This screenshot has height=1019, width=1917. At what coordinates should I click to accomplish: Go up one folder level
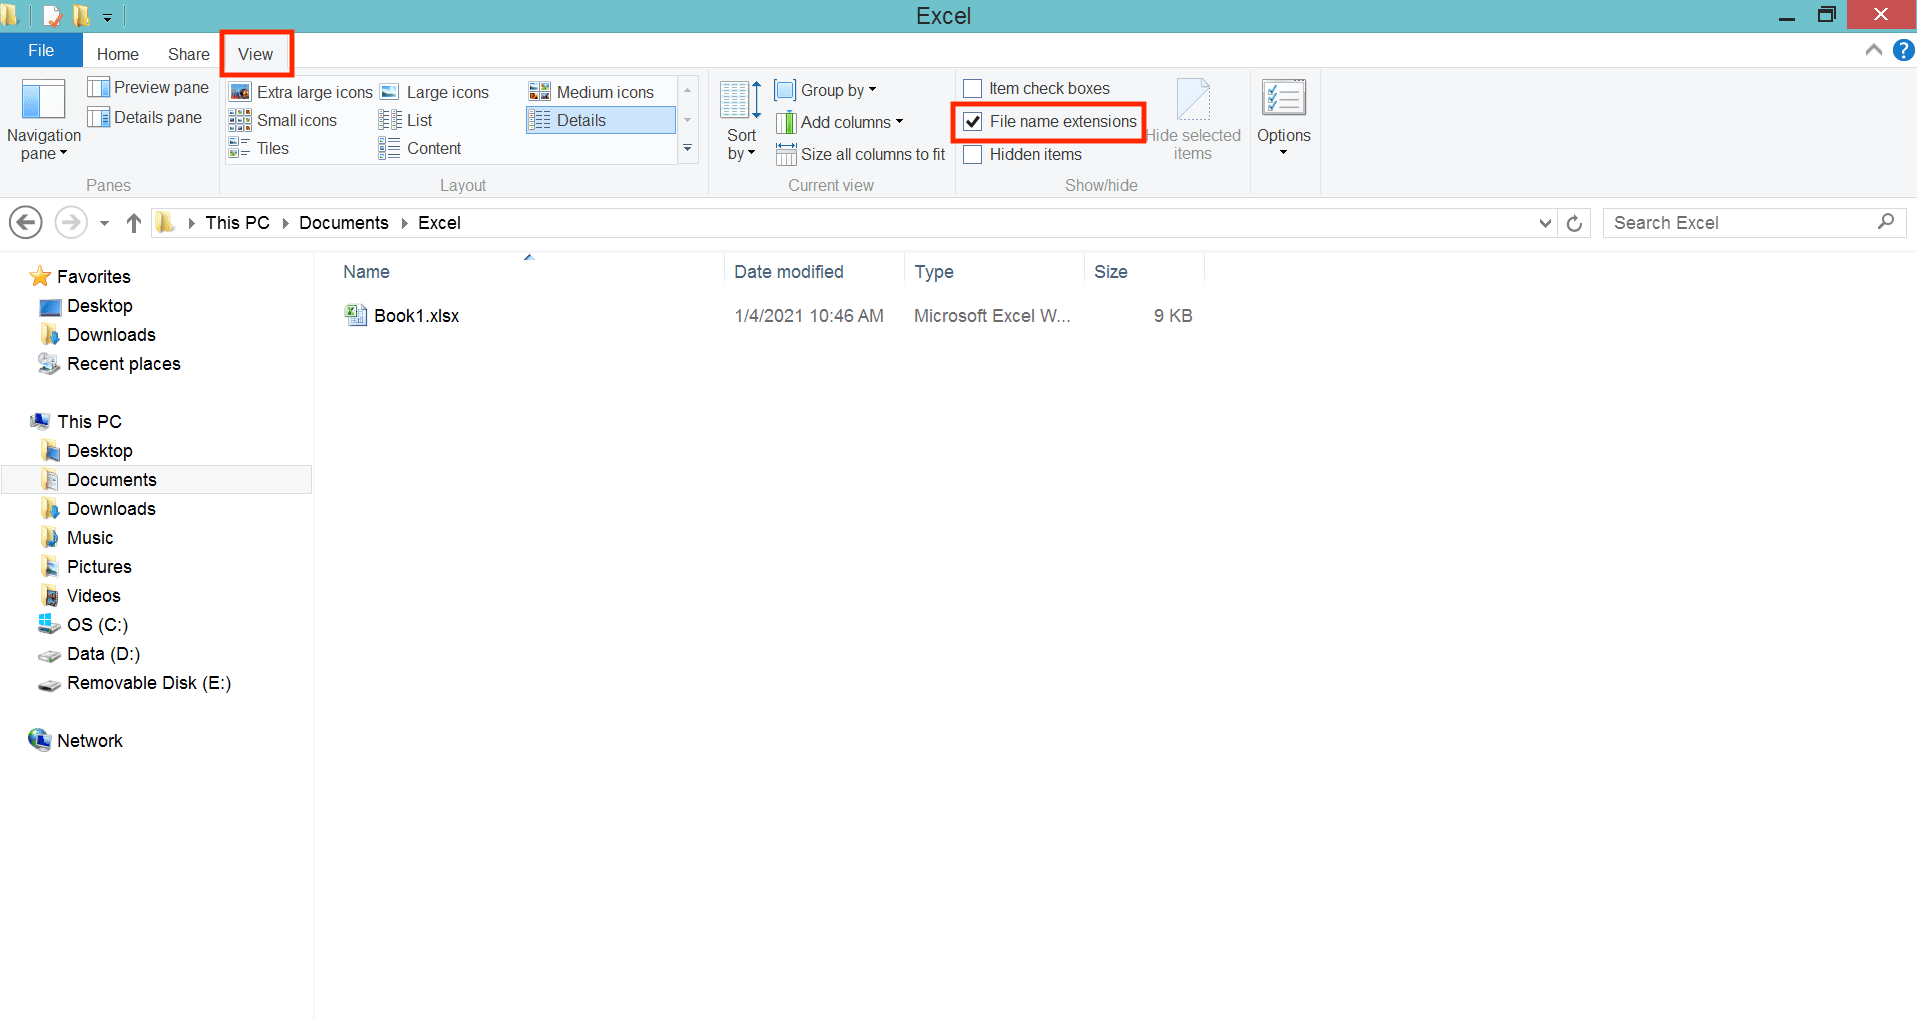coord(134,223)
